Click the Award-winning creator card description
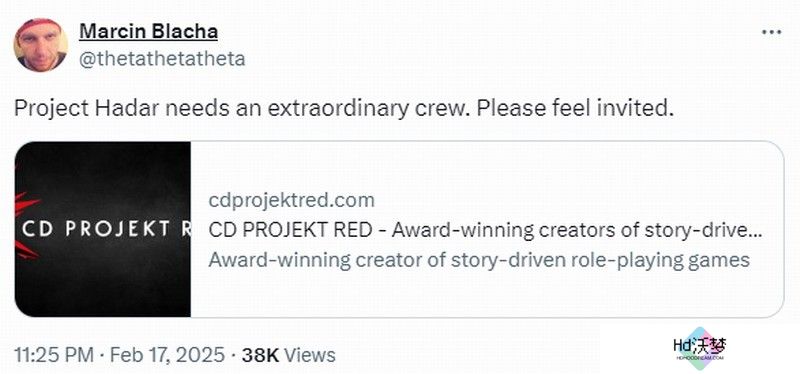 [x=479, y=260]
